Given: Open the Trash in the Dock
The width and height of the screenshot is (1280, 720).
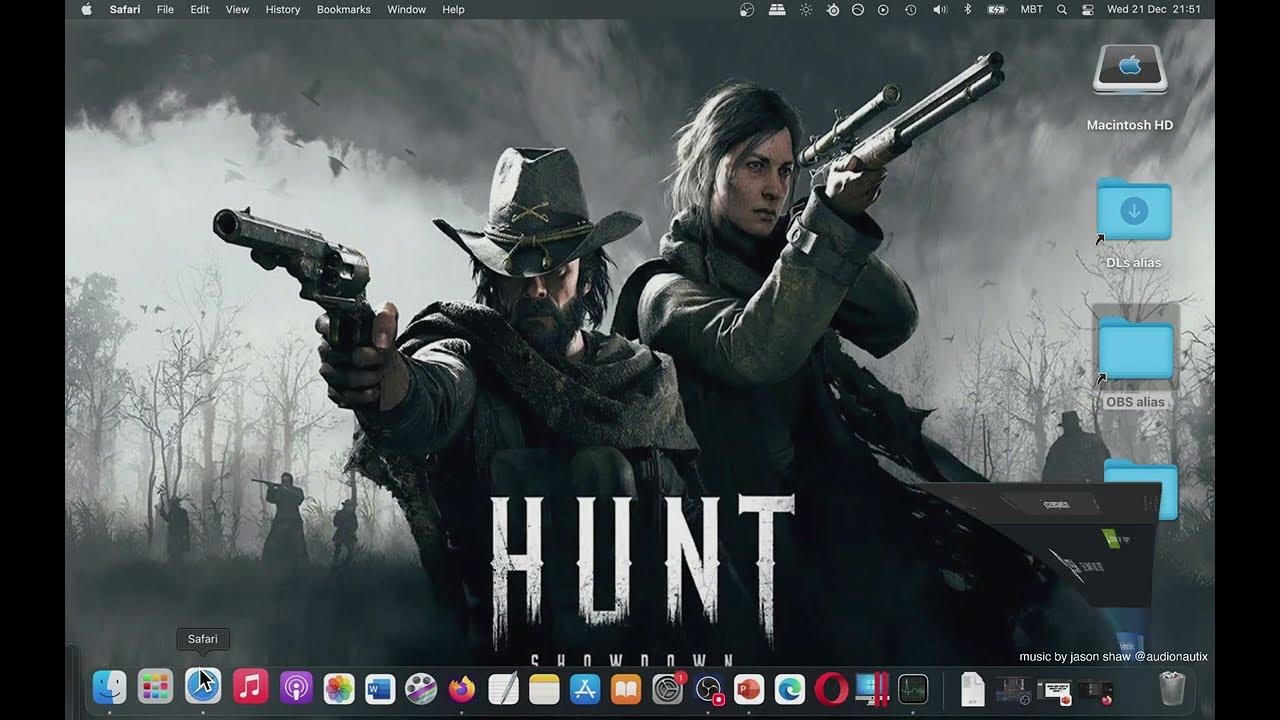Looking at the screenshot, I should 1171,688.
